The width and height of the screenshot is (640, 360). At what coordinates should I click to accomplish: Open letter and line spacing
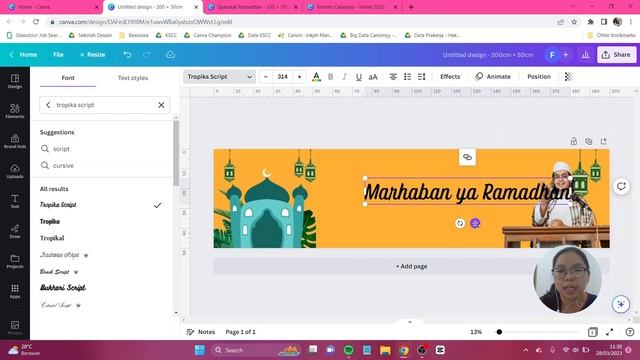pos(422,77)
